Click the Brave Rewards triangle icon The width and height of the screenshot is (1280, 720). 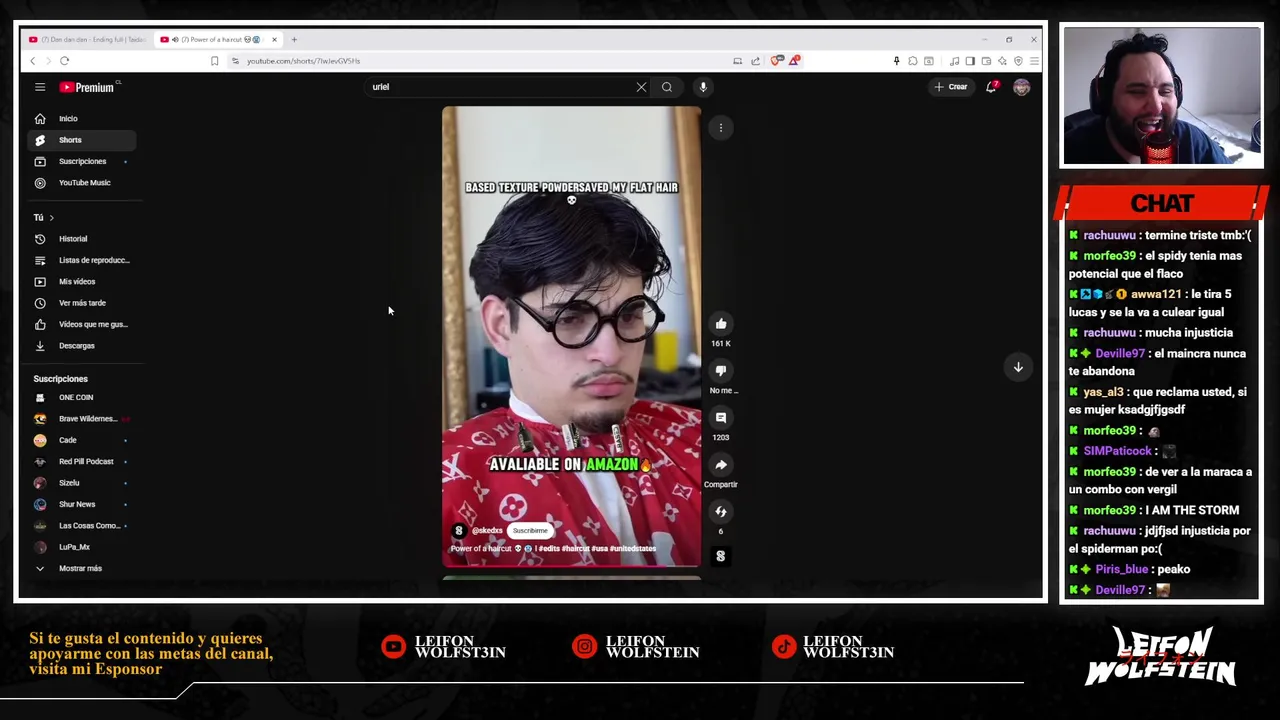pyautogui.click(x=794, y=61)
